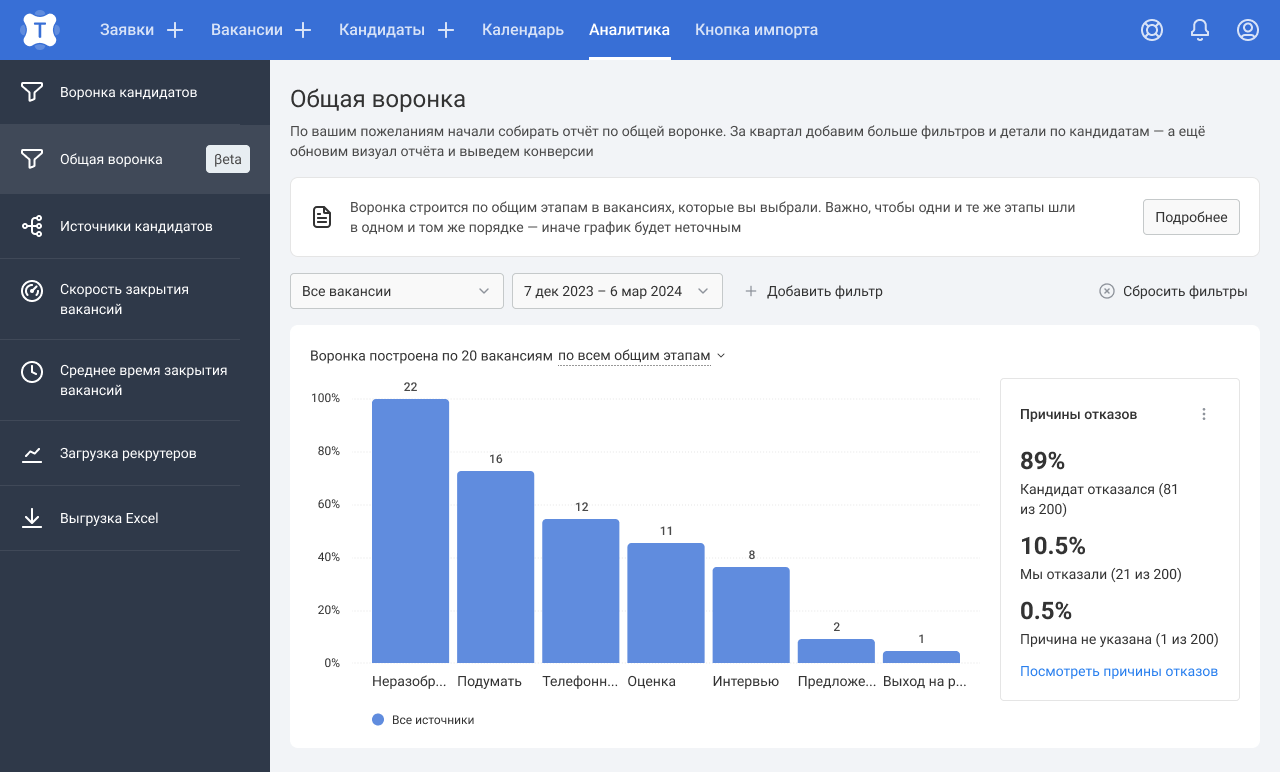Click clock icon beside Среднее время закрытия
Screen dimensions: 1280x772
click(x=32, y=372)
